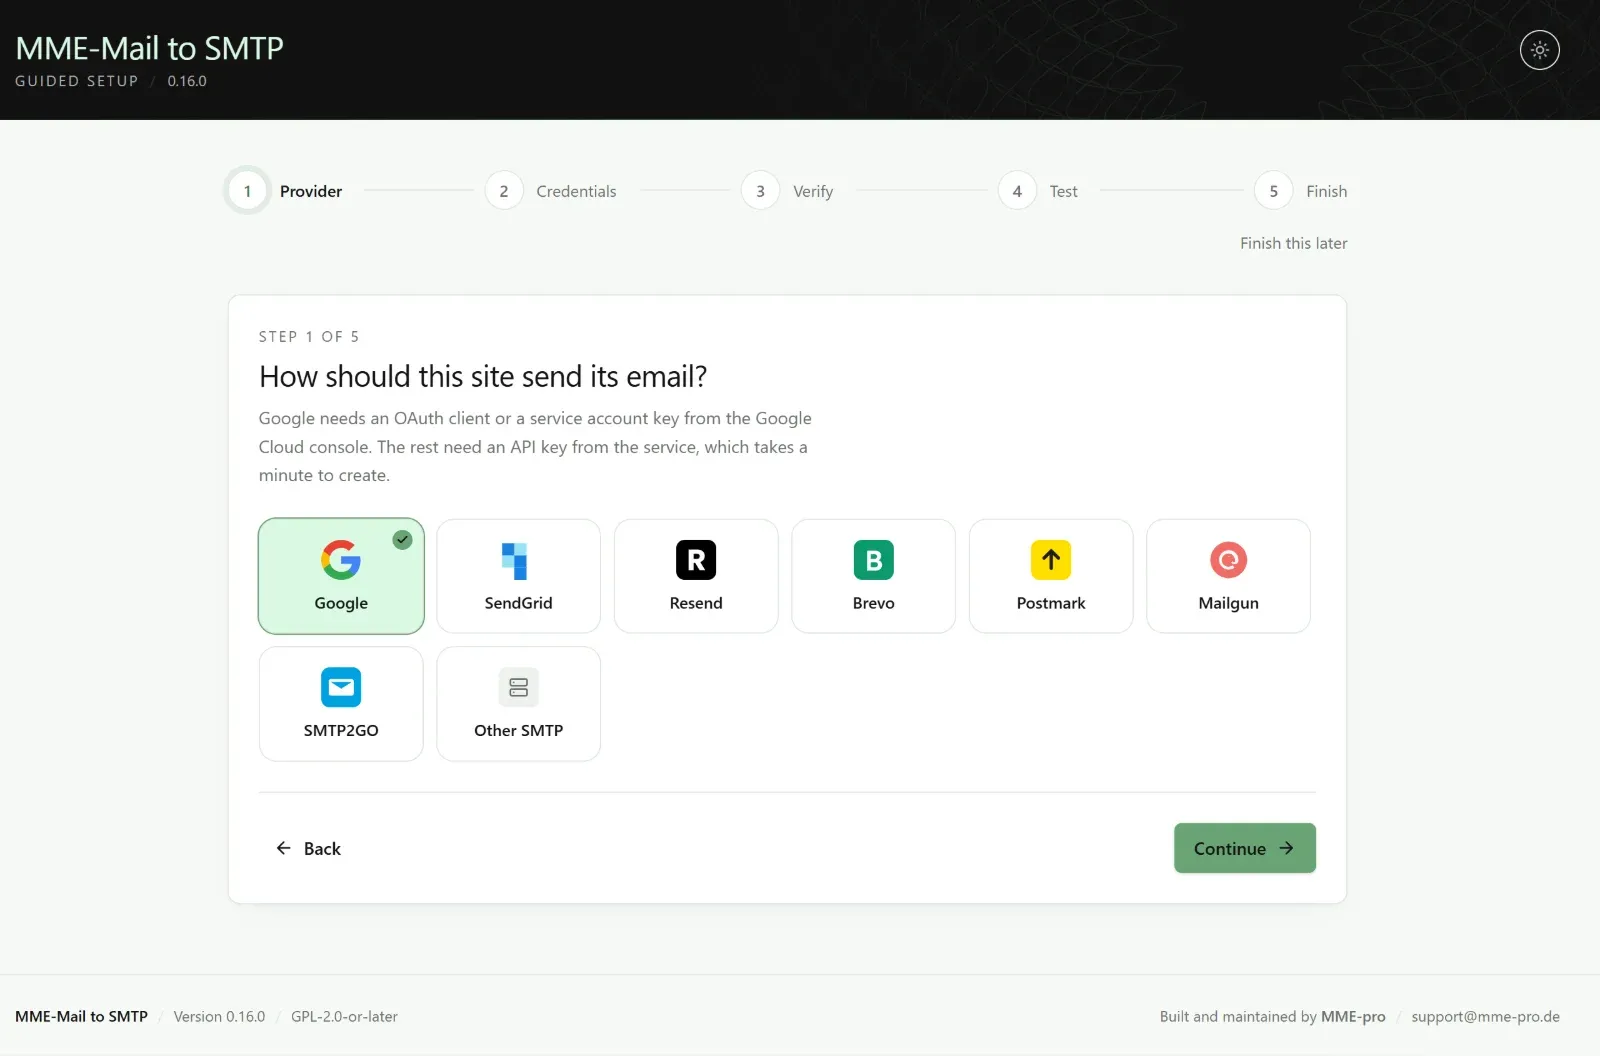This screenshot has height=1056, width=1600.
Task: Click the MME-Mail to SMTP header title
Action: 150,48
